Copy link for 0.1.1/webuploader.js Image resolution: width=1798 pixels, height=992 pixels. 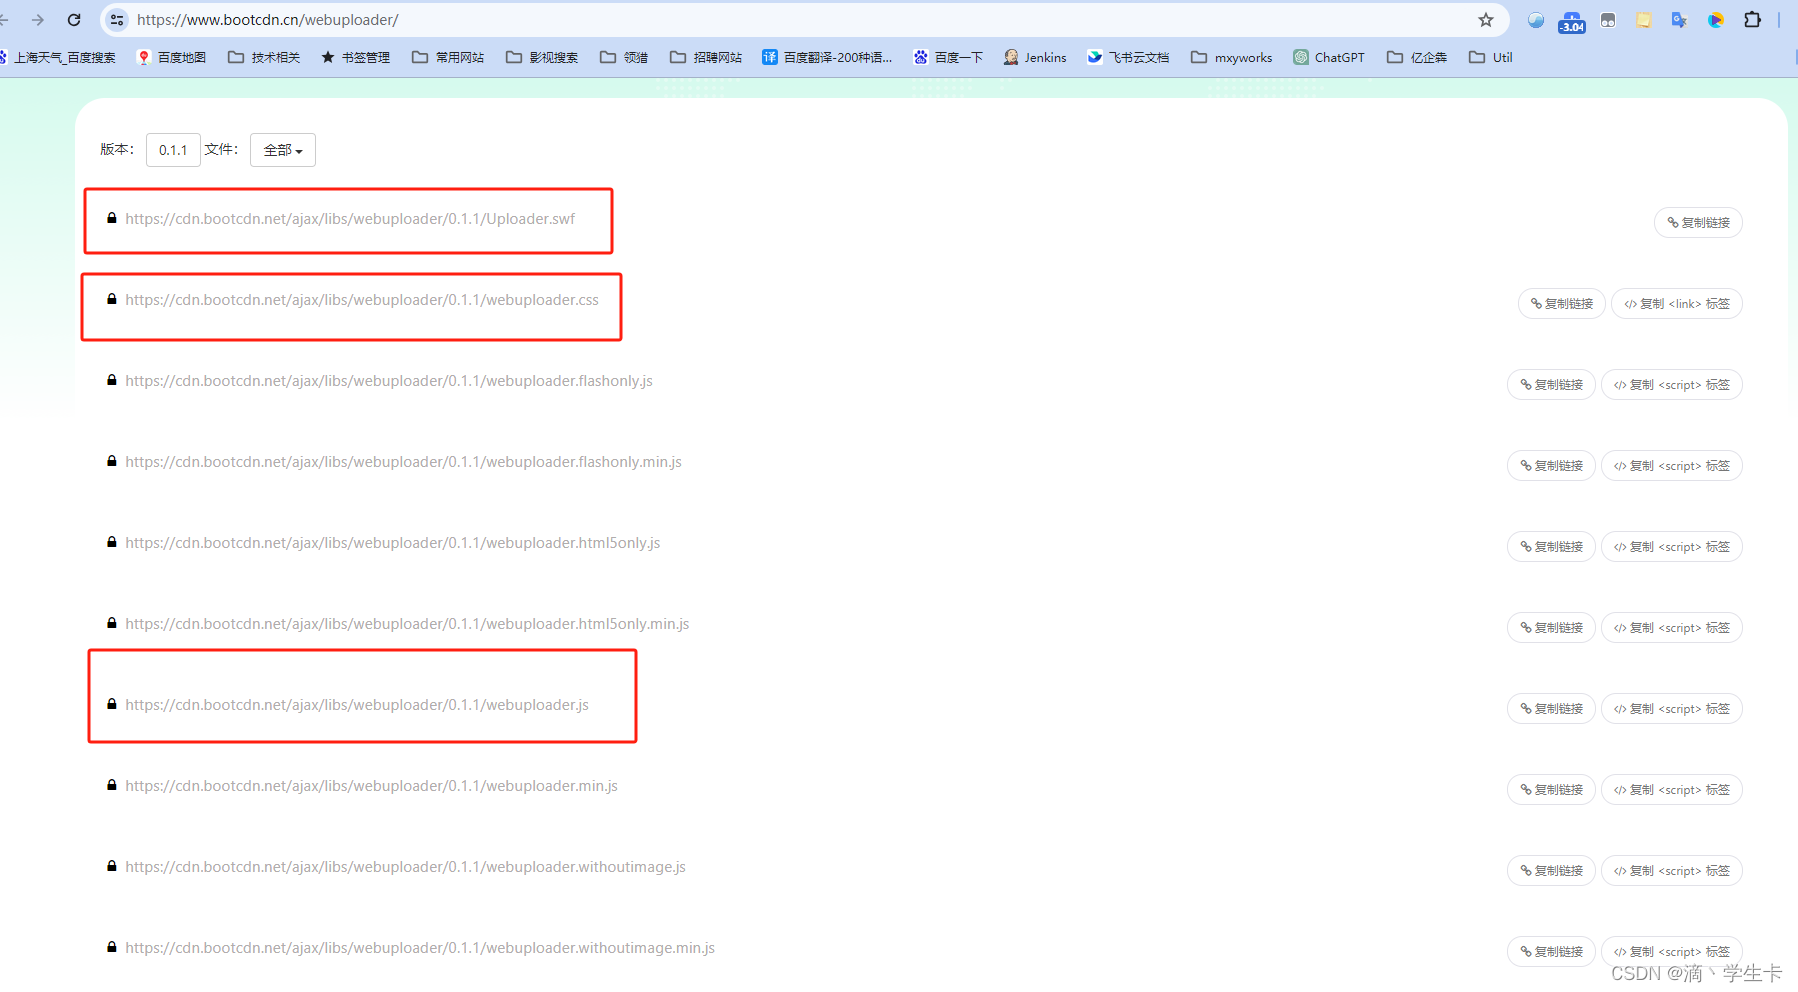pyautogui.click(x=1551, y=709)
